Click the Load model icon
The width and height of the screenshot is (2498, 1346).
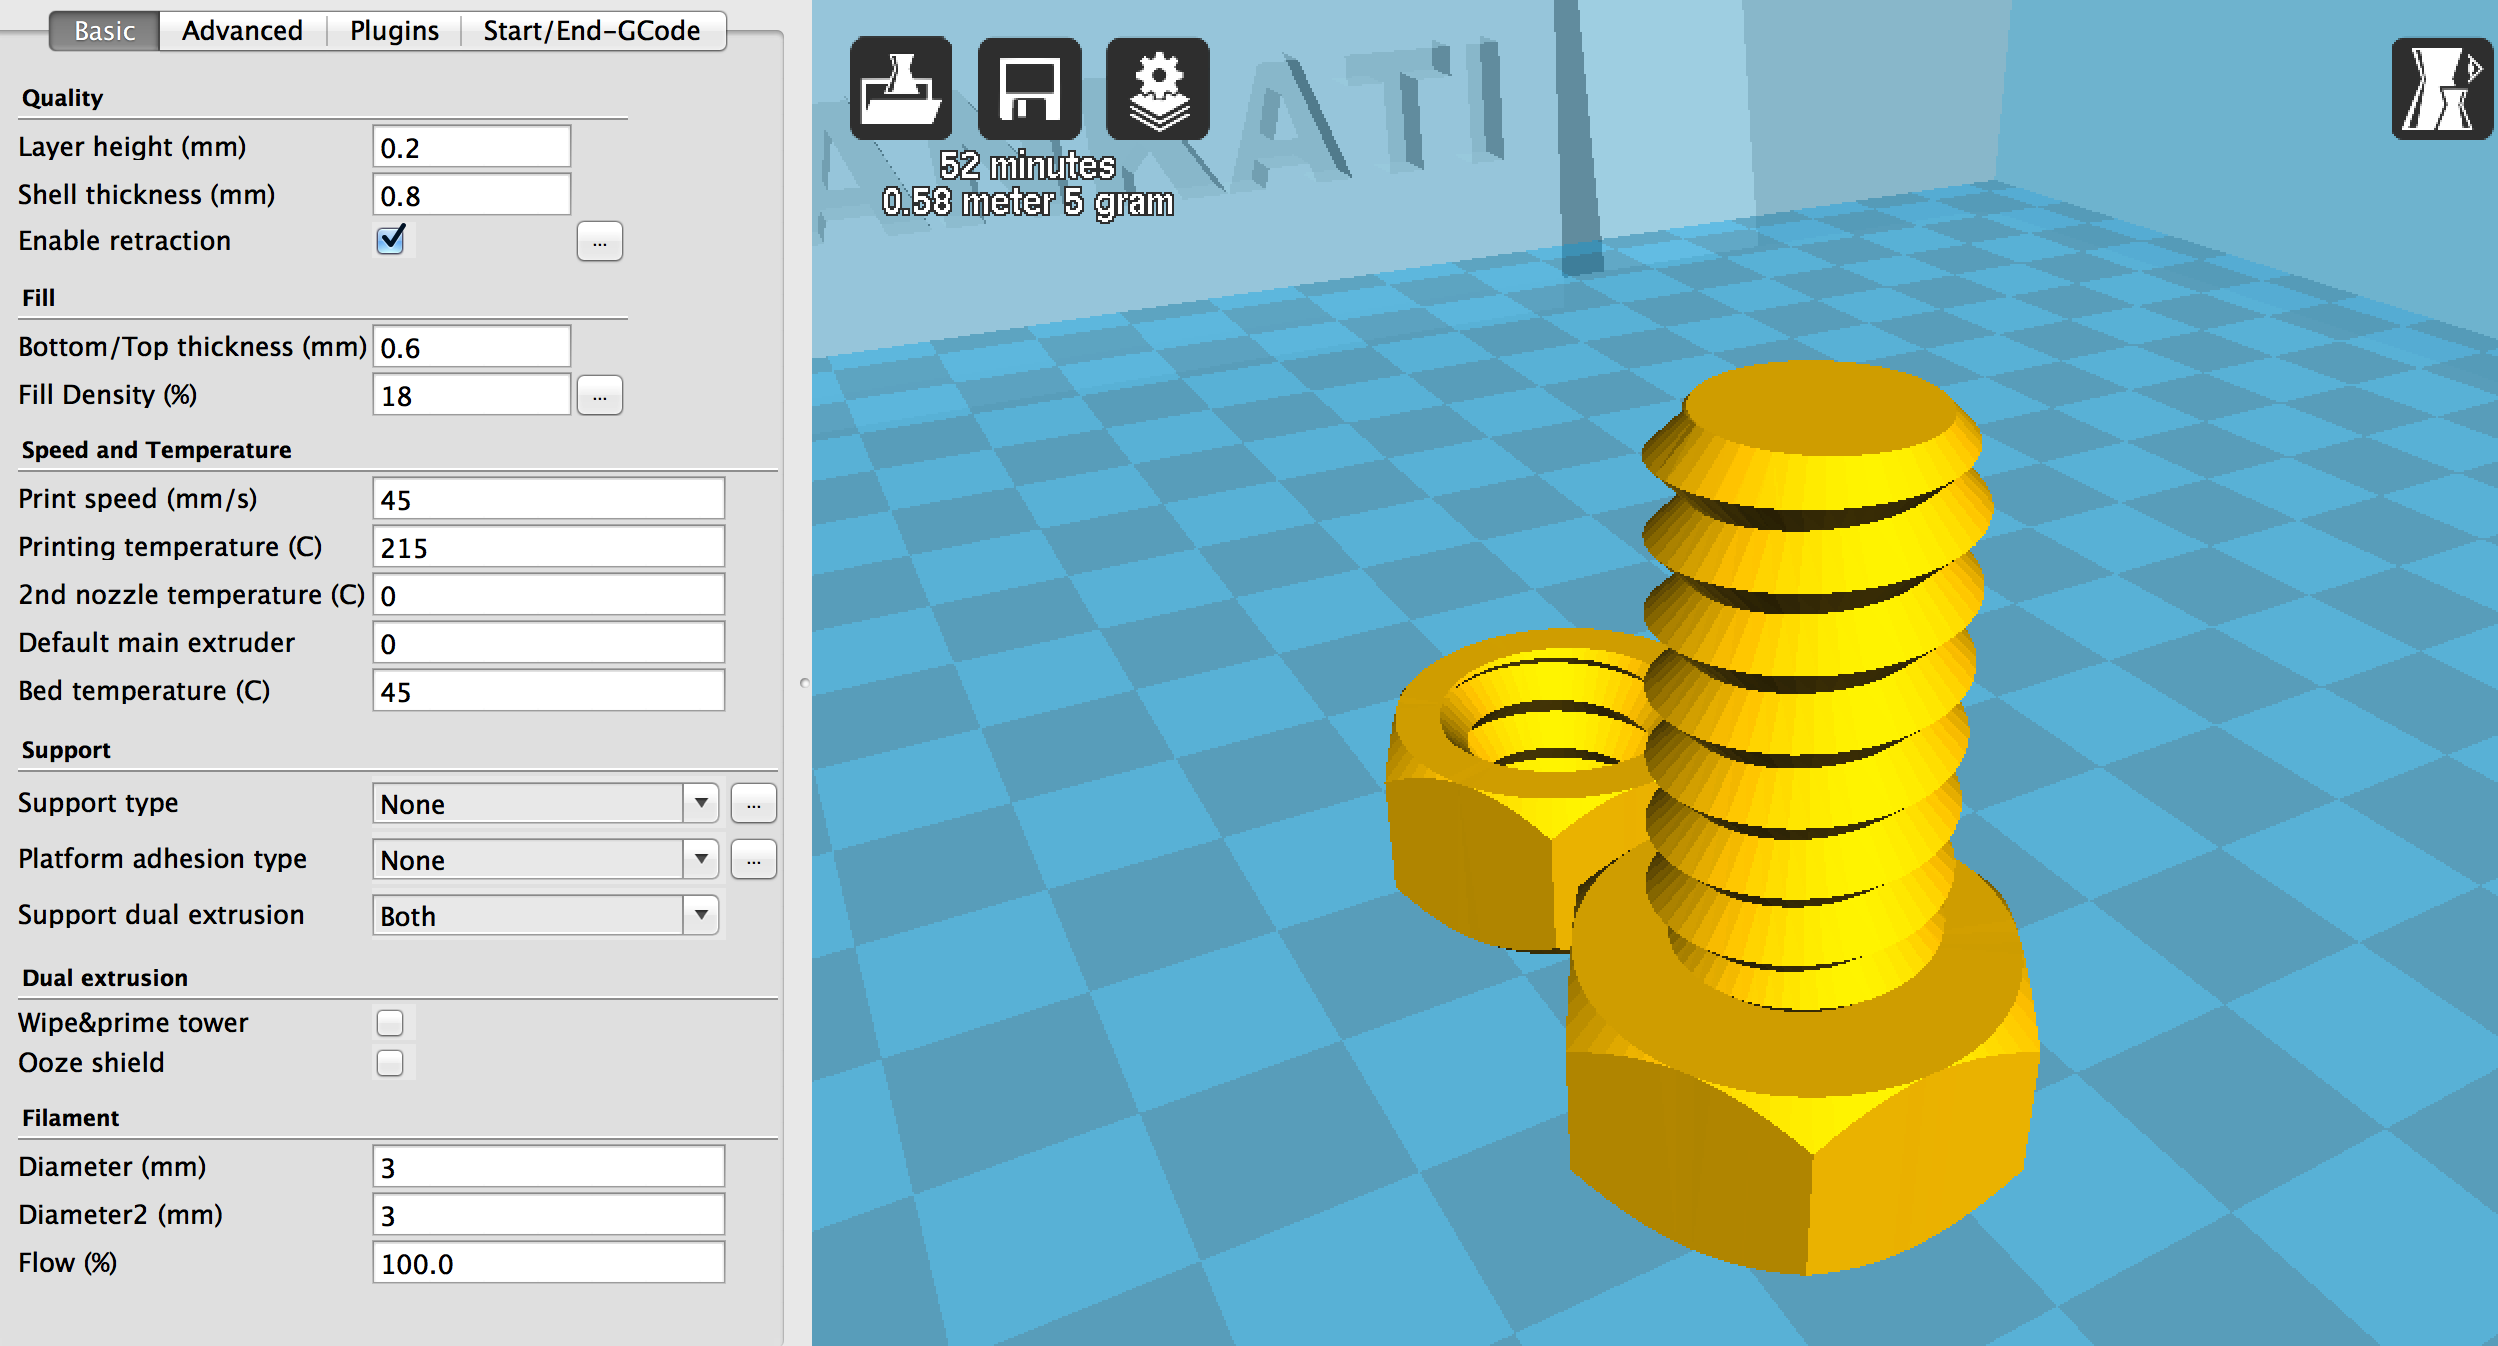tap(900, 89)
